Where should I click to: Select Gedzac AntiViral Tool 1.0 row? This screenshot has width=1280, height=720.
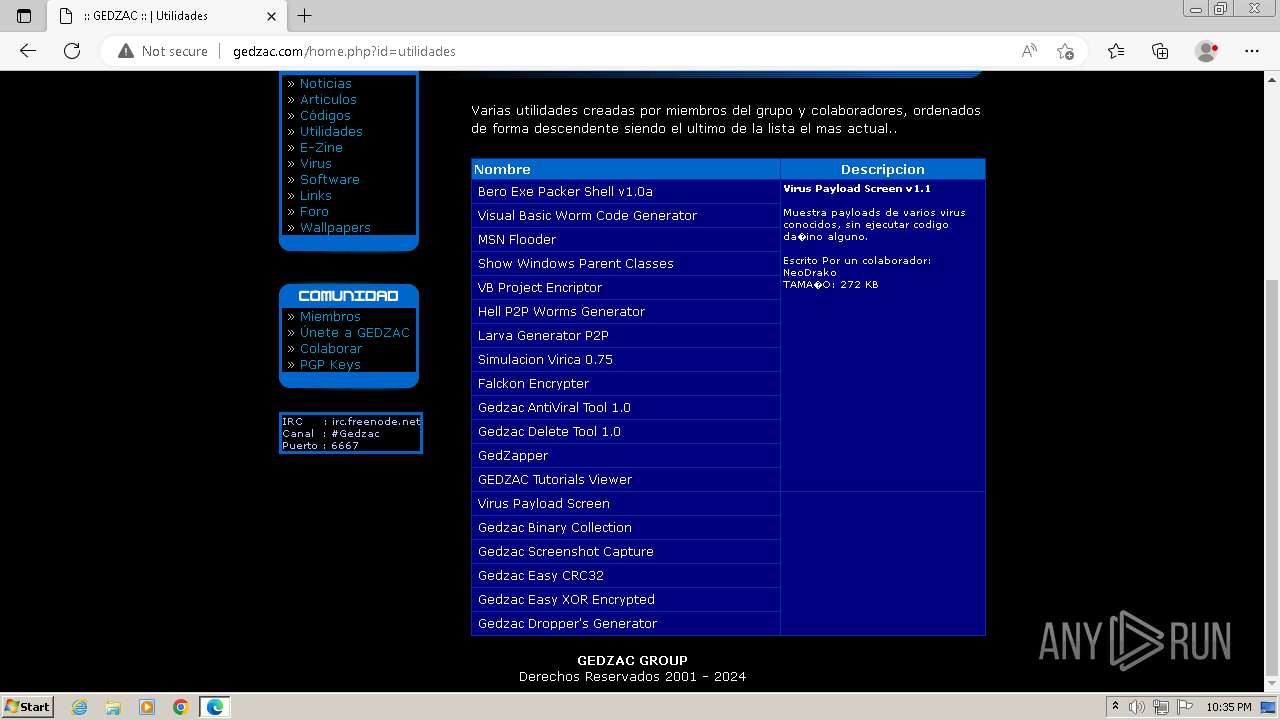point(625,407)
